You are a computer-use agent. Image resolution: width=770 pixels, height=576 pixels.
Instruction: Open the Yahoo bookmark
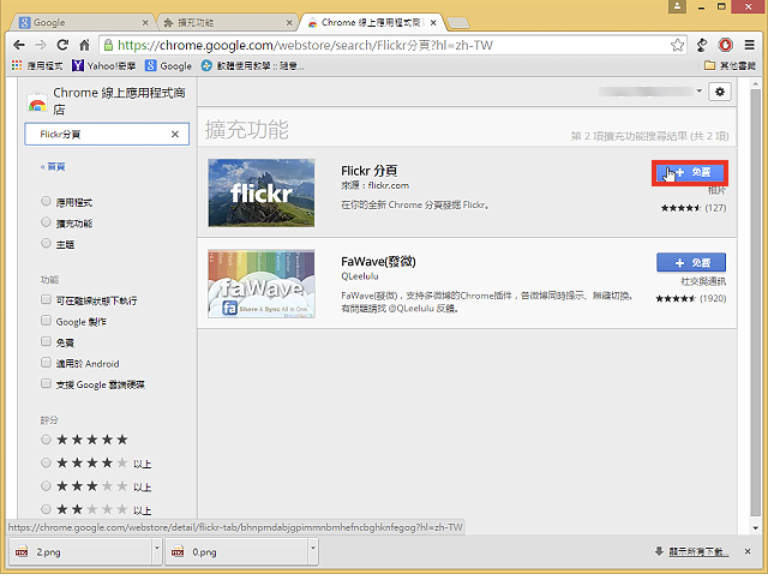click(x=104, y=65)
